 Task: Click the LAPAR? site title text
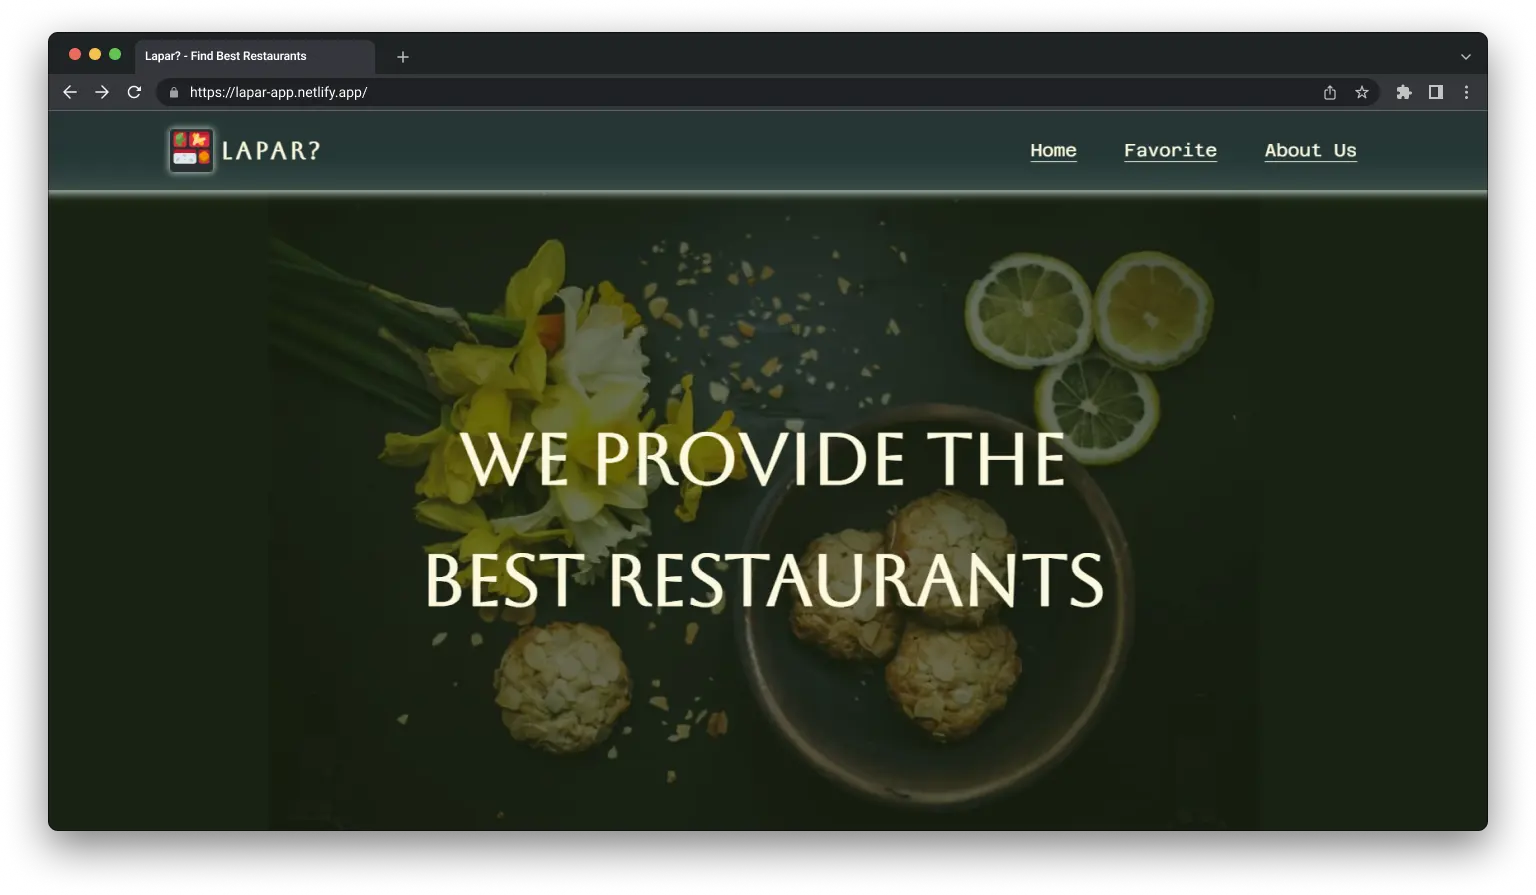pyautogui.click(x=272, y=150)
